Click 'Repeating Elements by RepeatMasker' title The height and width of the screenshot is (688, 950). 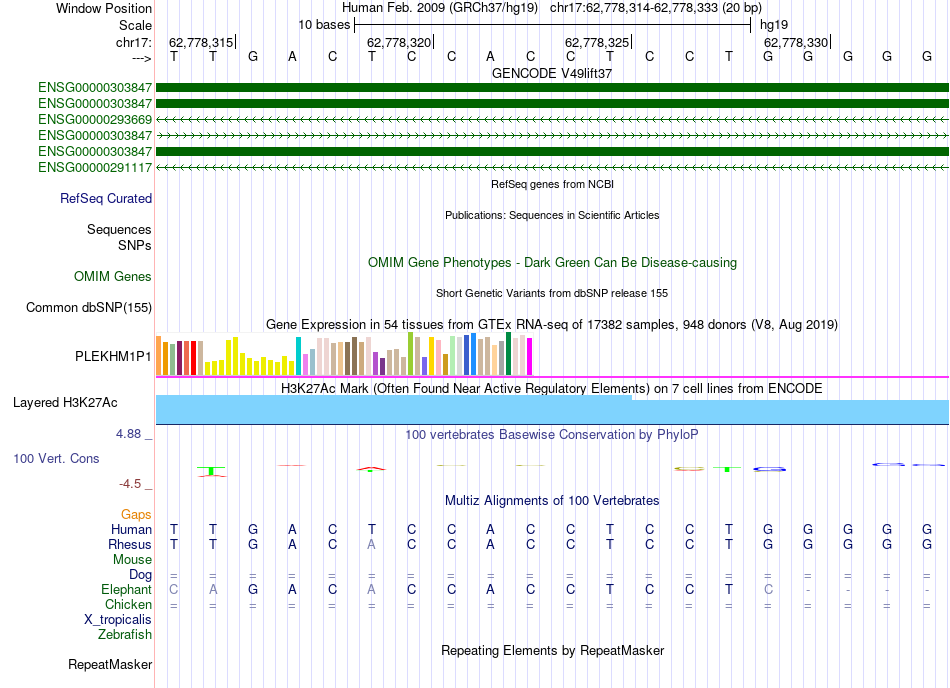552,650
